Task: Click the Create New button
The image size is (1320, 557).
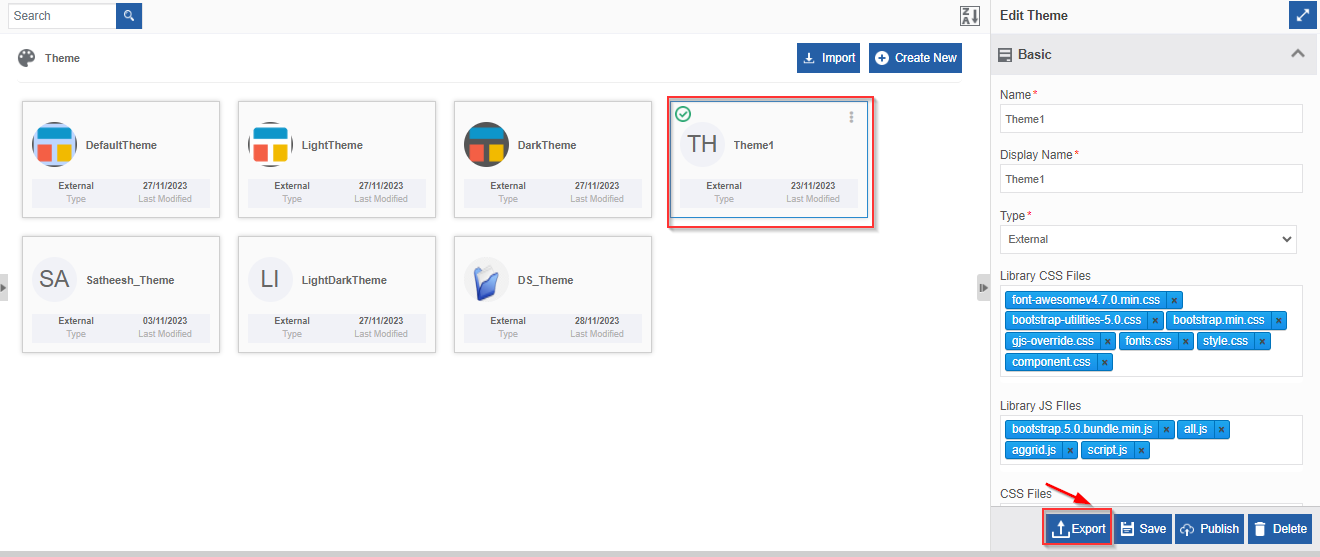Action: point(915,58)
